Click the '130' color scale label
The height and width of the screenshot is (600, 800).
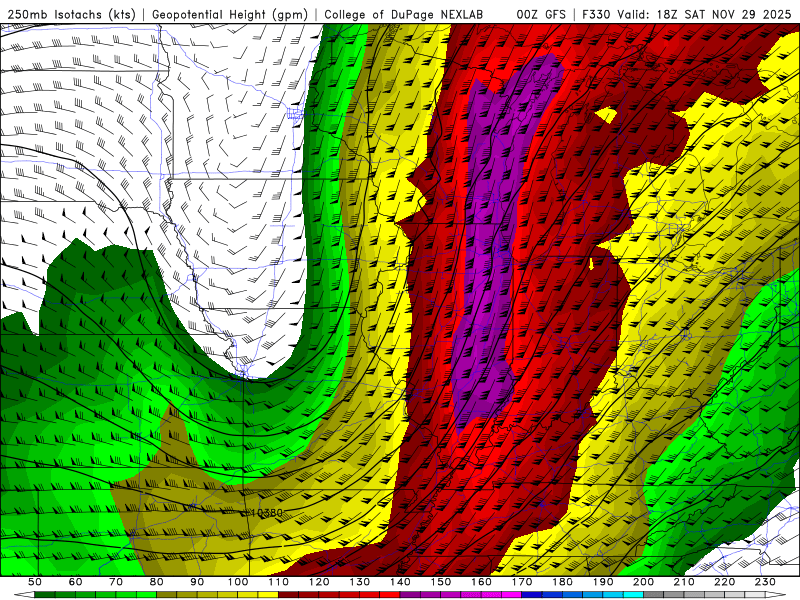[x=359, y=582]
